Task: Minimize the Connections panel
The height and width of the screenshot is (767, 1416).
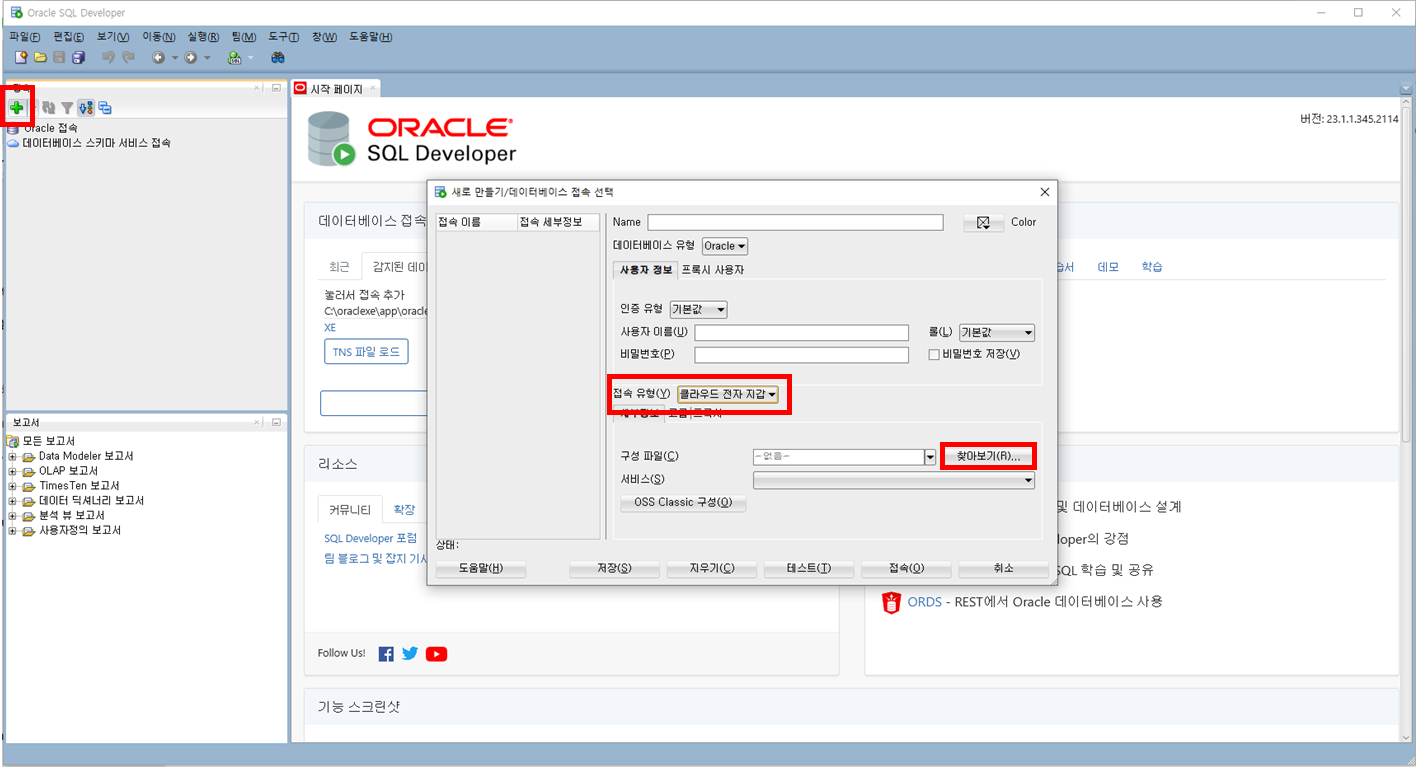Action: coord(276,88)
